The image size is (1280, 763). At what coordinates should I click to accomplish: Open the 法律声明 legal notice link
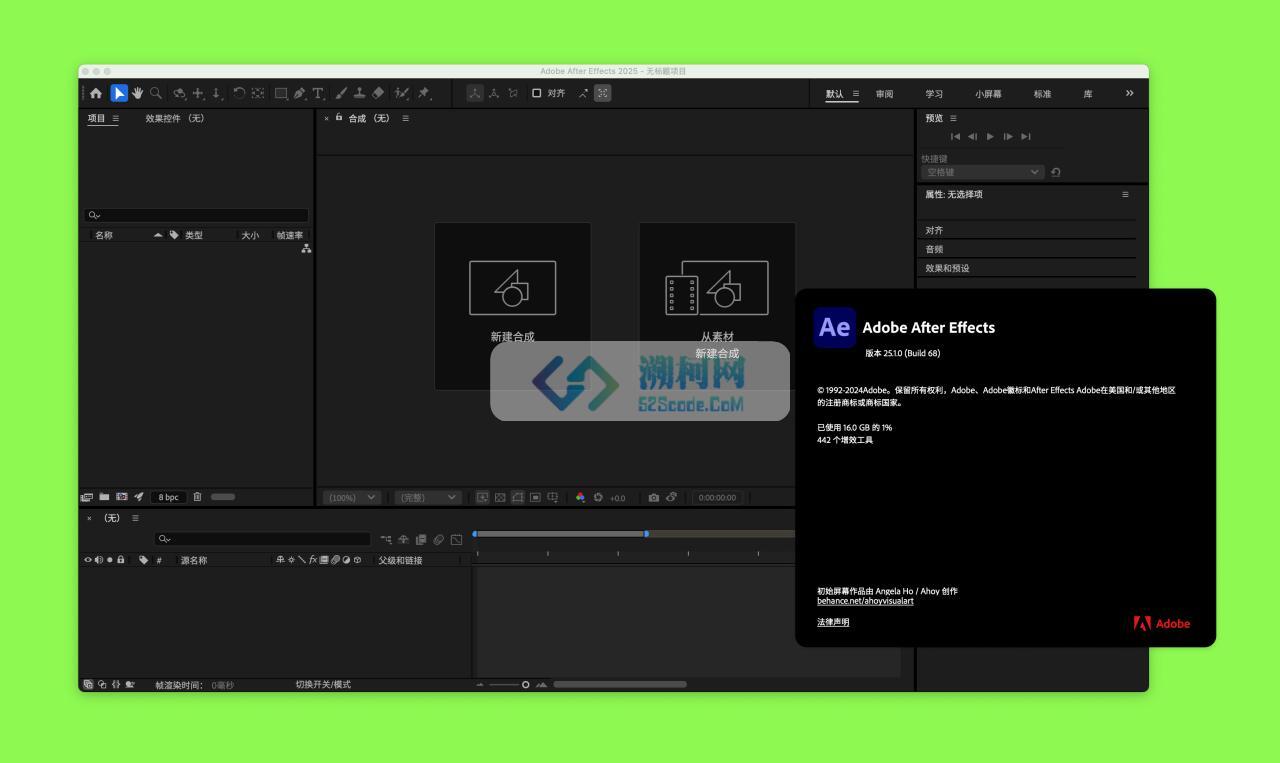[x=833, y=622]
